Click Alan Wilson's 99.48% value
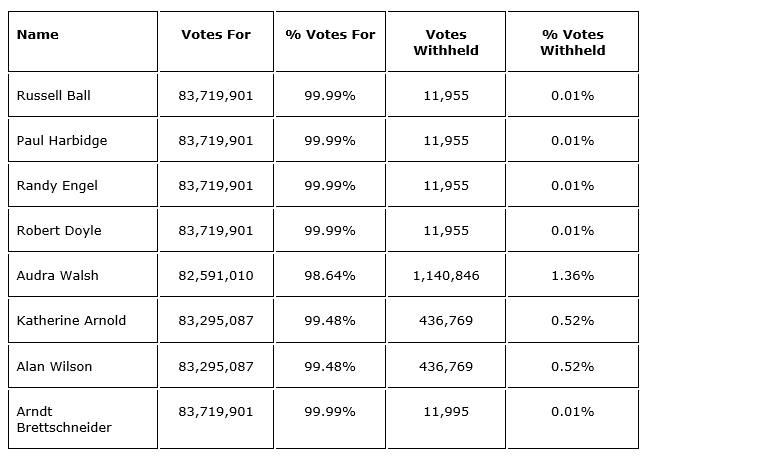The height and width of the screenshot is (458, 766). [330, 367]
